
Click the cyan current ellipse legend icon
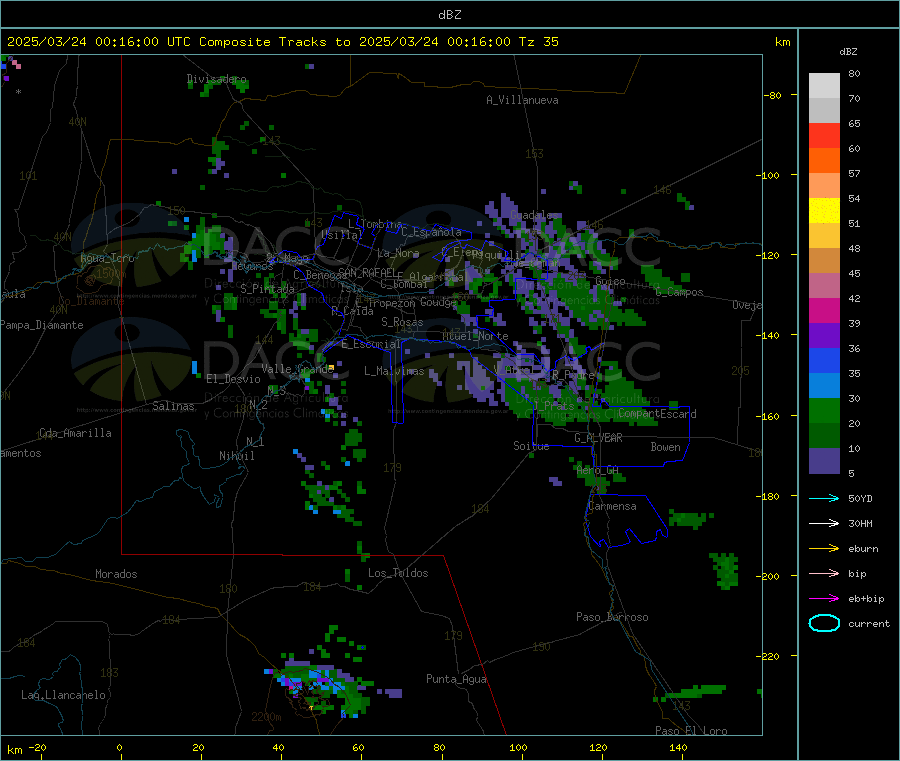click(824, 623)
